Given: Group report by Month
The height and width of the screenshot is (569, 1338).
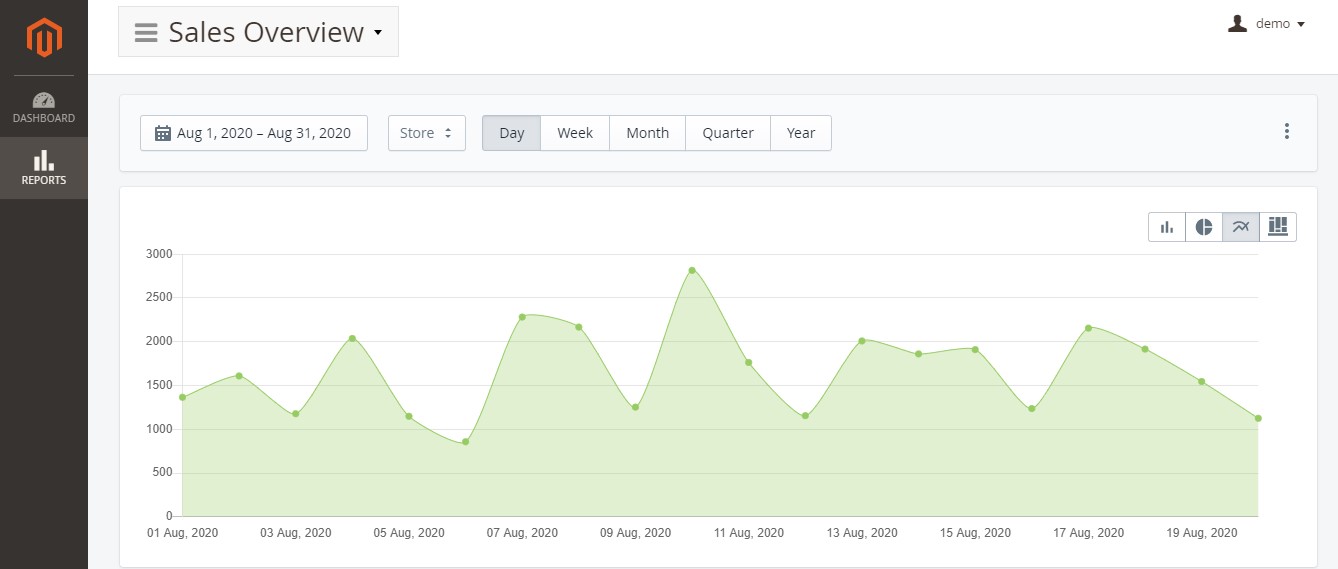Looking at the screenshot, I should (647, 133).
